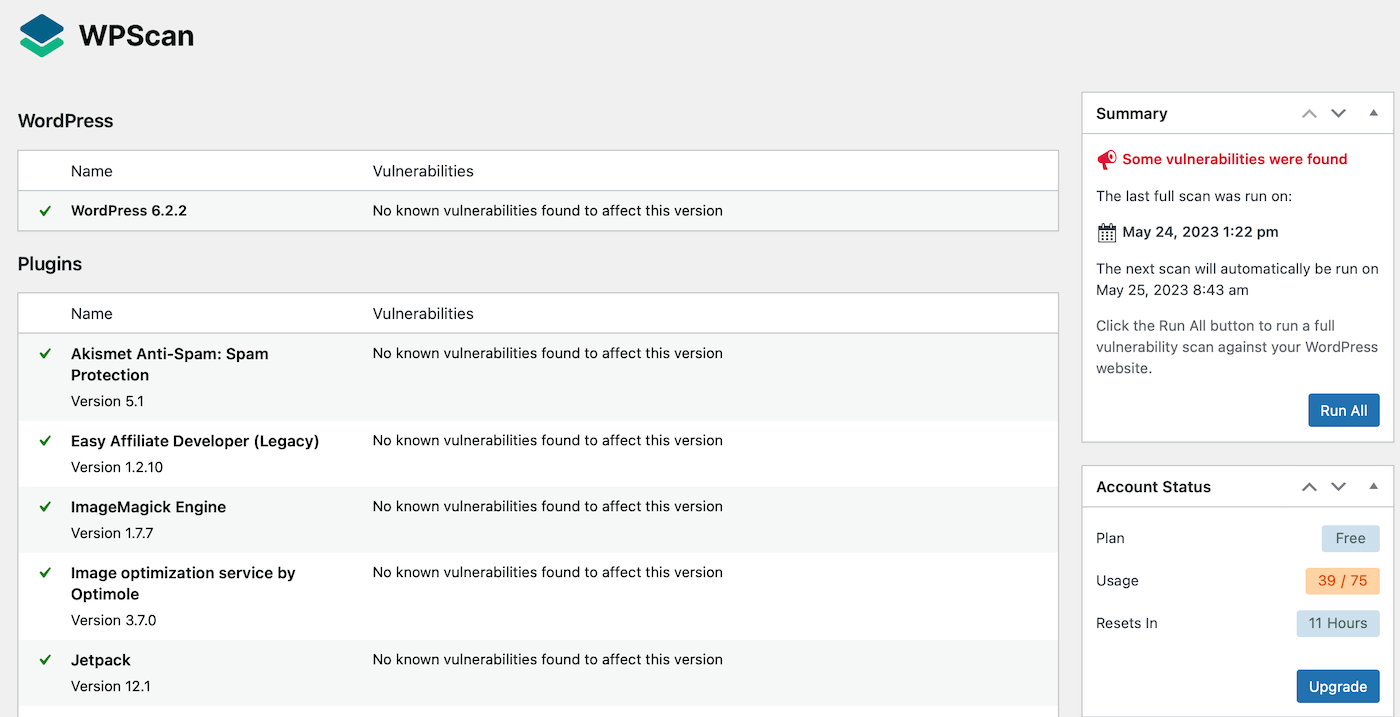Screen dimensions: 1400x717
Task: Click the checkmark beside Akismet Anti-Spam
Action: (45, 354)
